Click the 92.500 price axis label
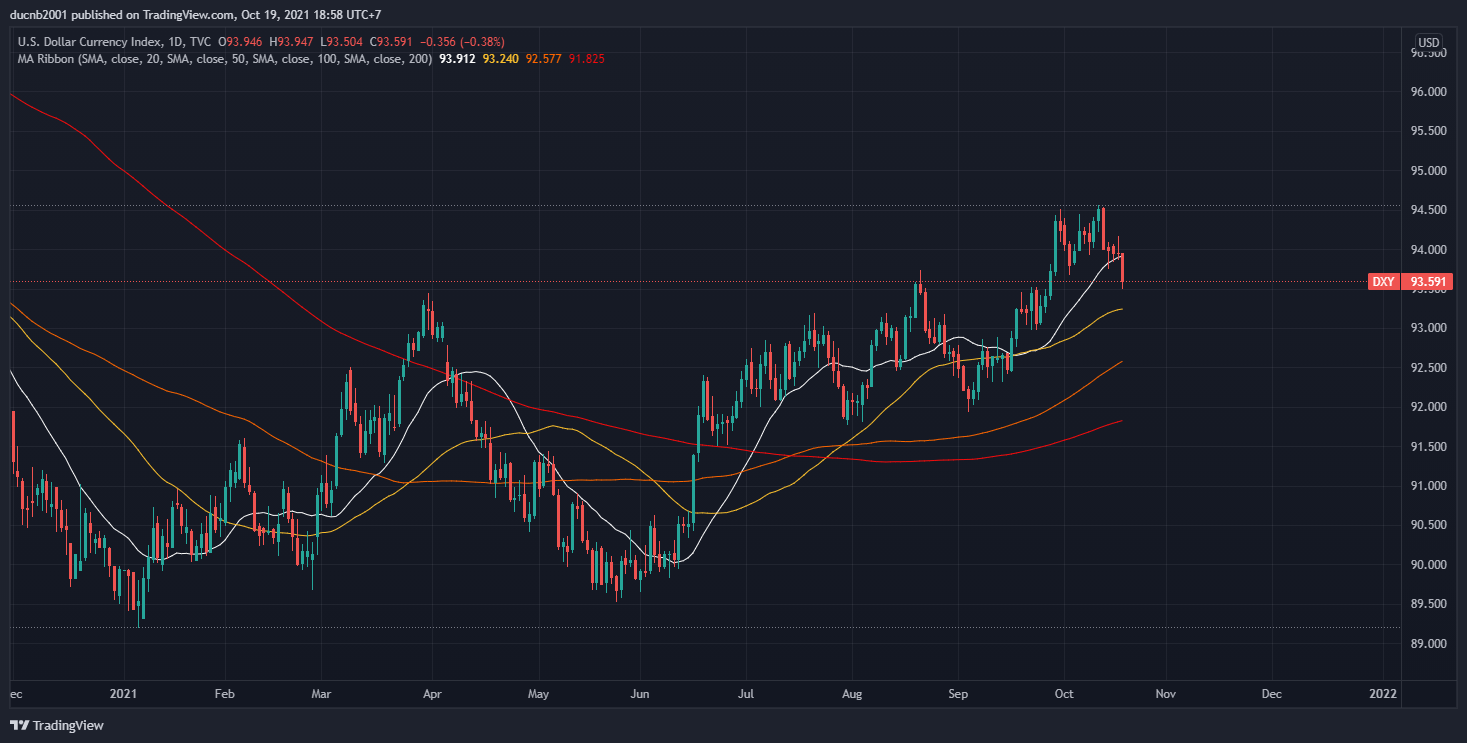The height and width of the screenshot is (743, 1467). (x=1429, y=368)
